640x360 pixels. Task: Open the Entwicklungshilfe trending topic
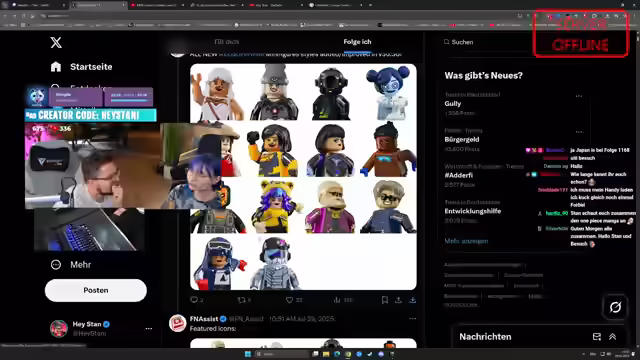(x=472, y=211)
